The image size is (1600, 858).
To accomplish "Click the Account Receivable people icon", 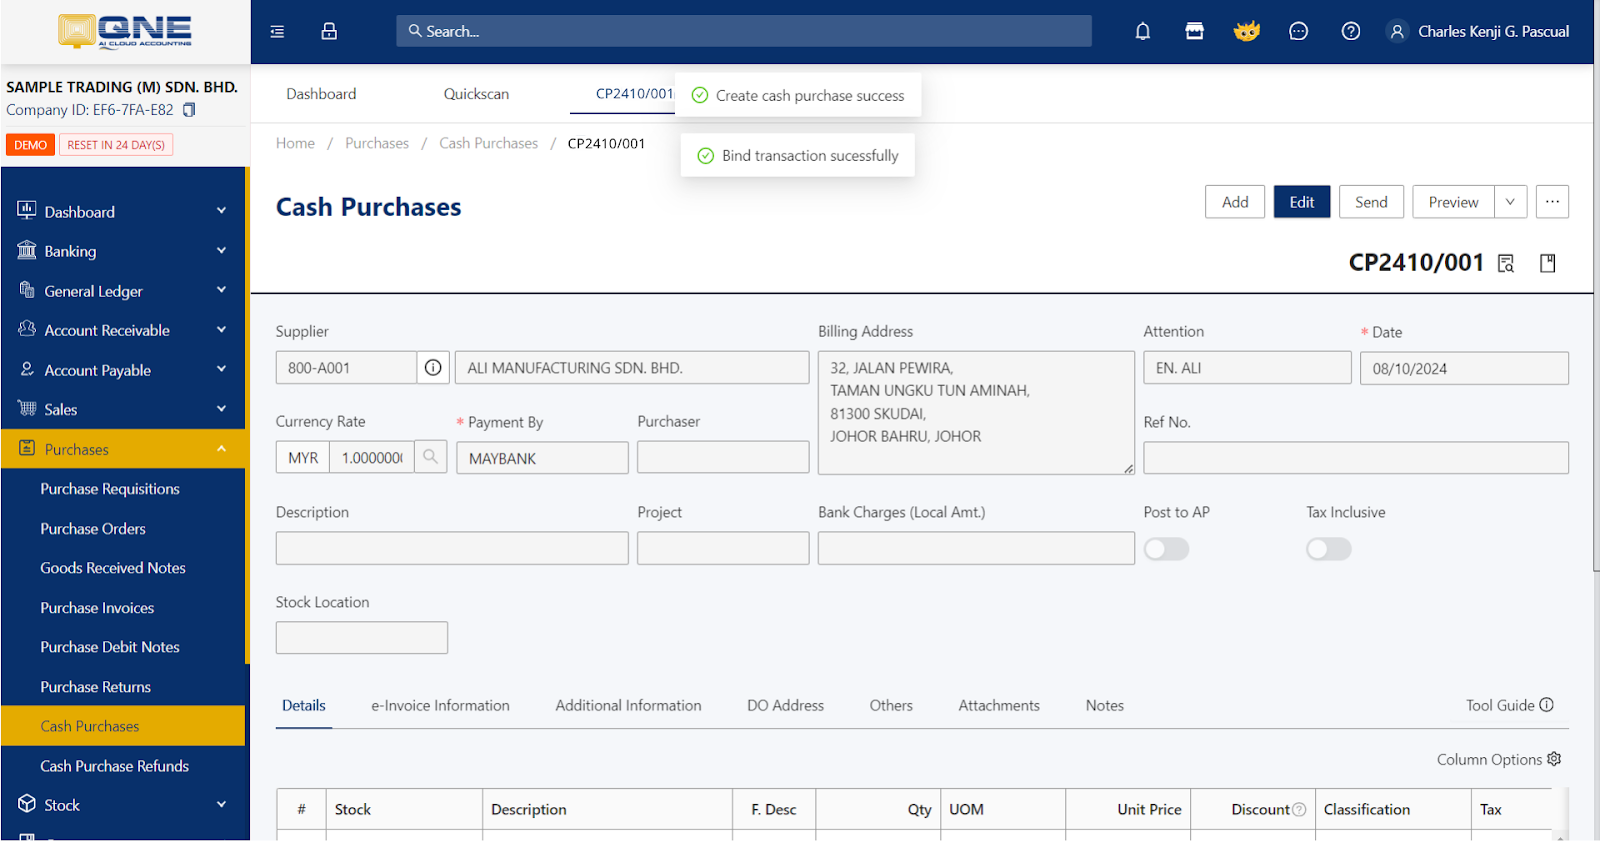I will pyautogui.click(x=27, y=329).
